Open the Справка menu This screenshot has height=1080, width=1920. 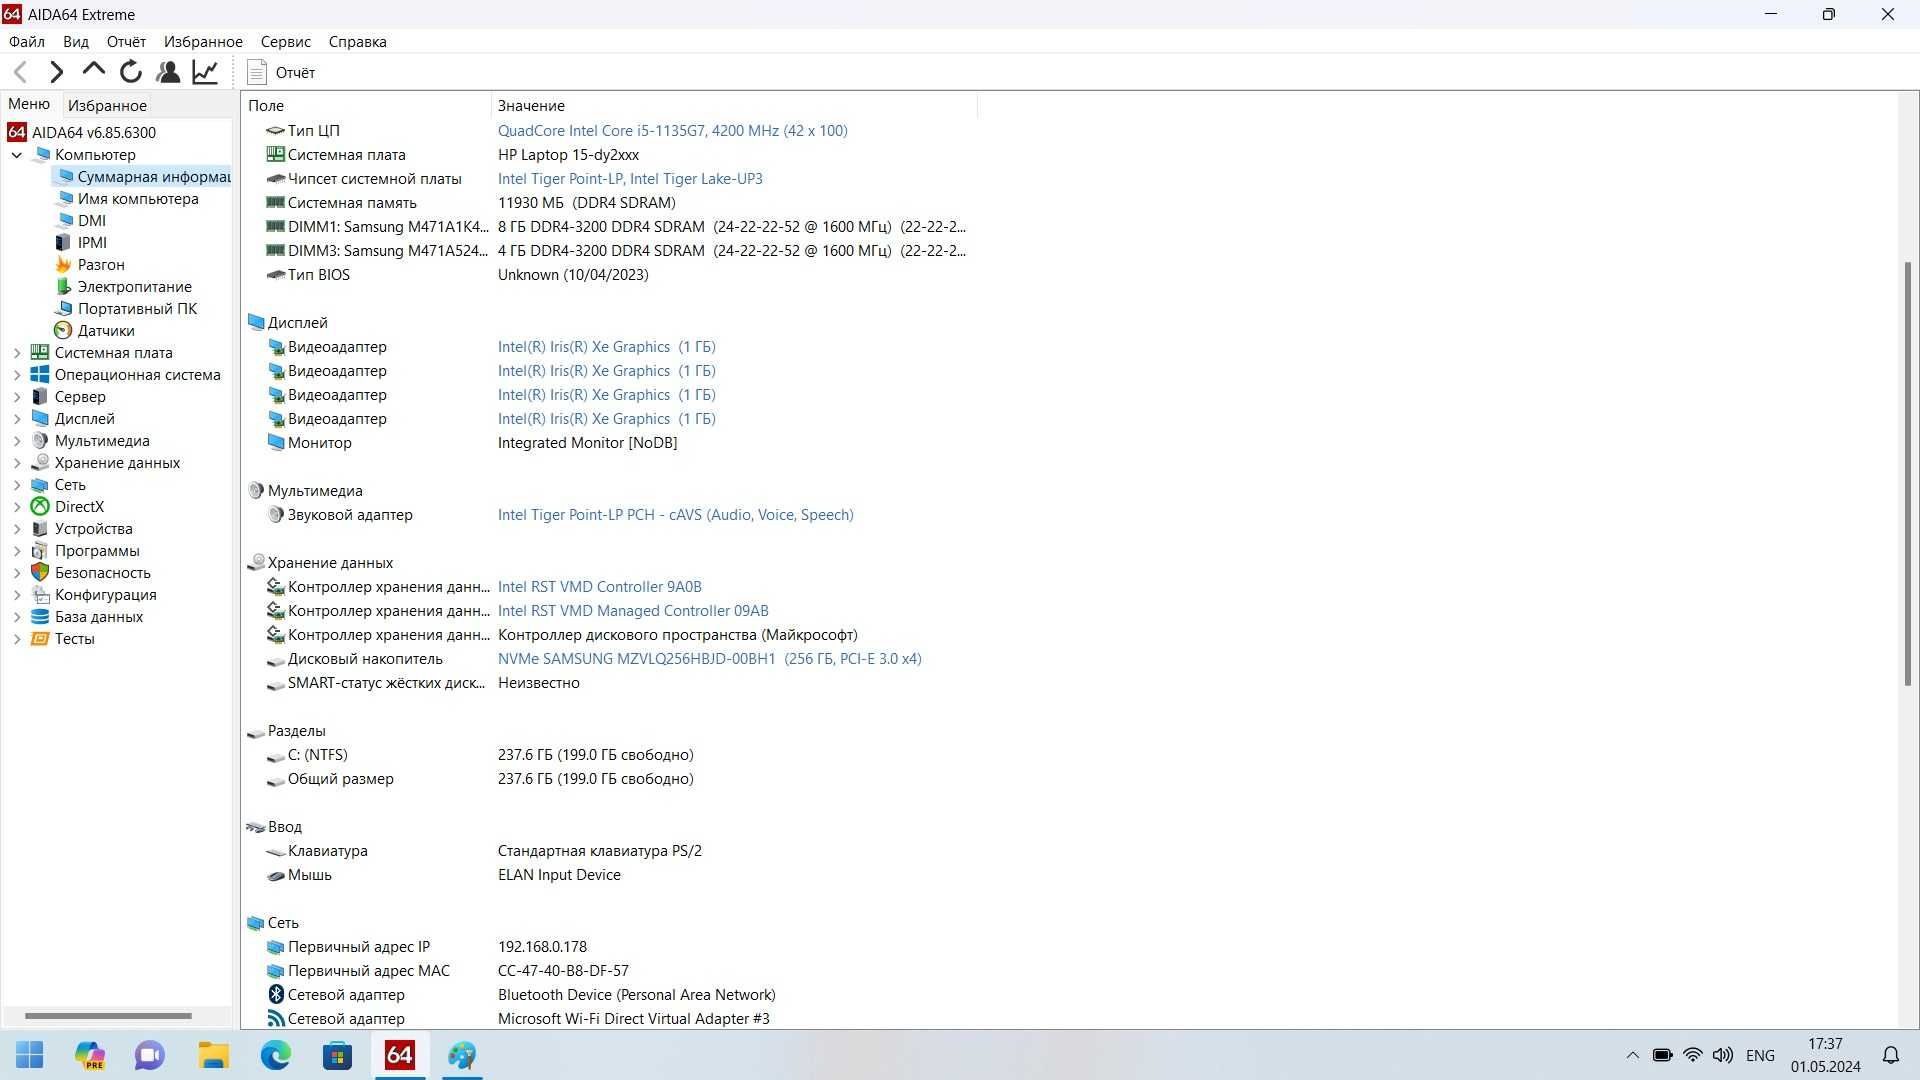tap(357, 42)
